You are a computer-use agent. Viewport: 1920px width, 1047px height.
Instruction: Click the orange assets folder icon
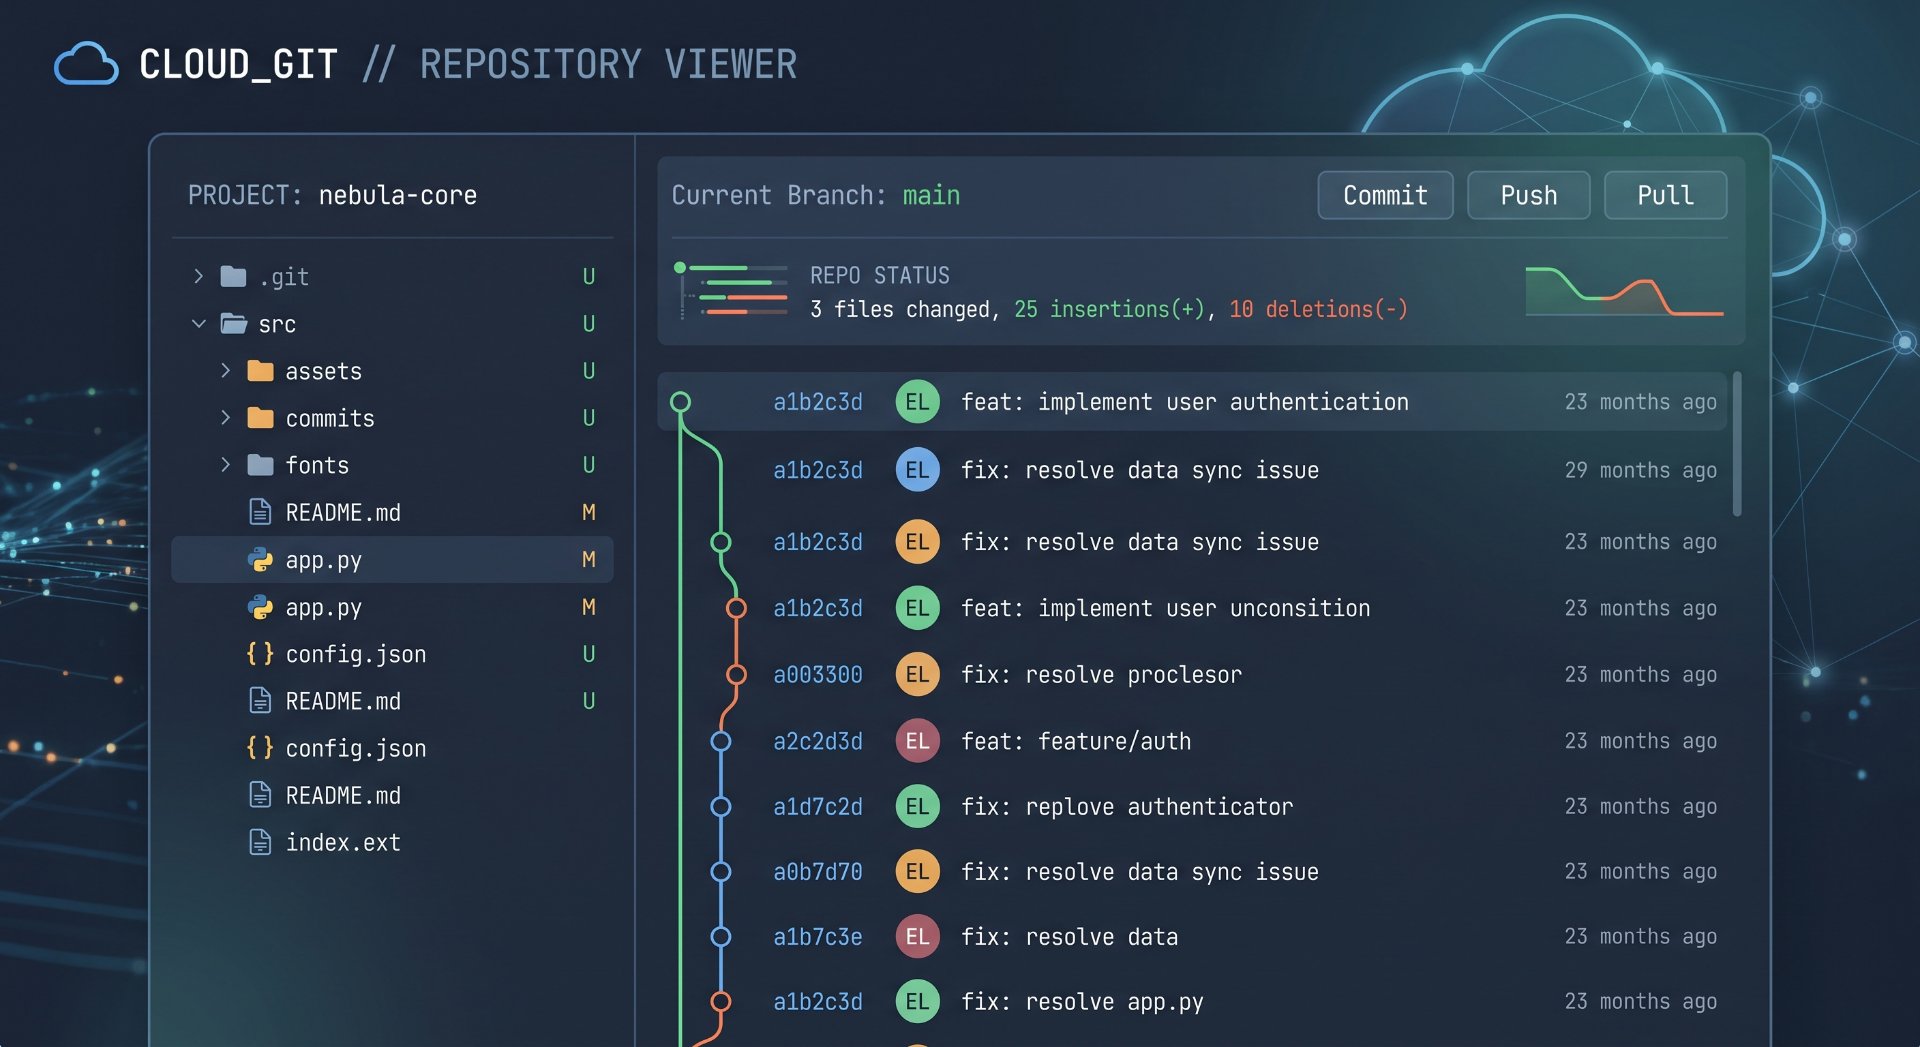click(x=260, y=371)
